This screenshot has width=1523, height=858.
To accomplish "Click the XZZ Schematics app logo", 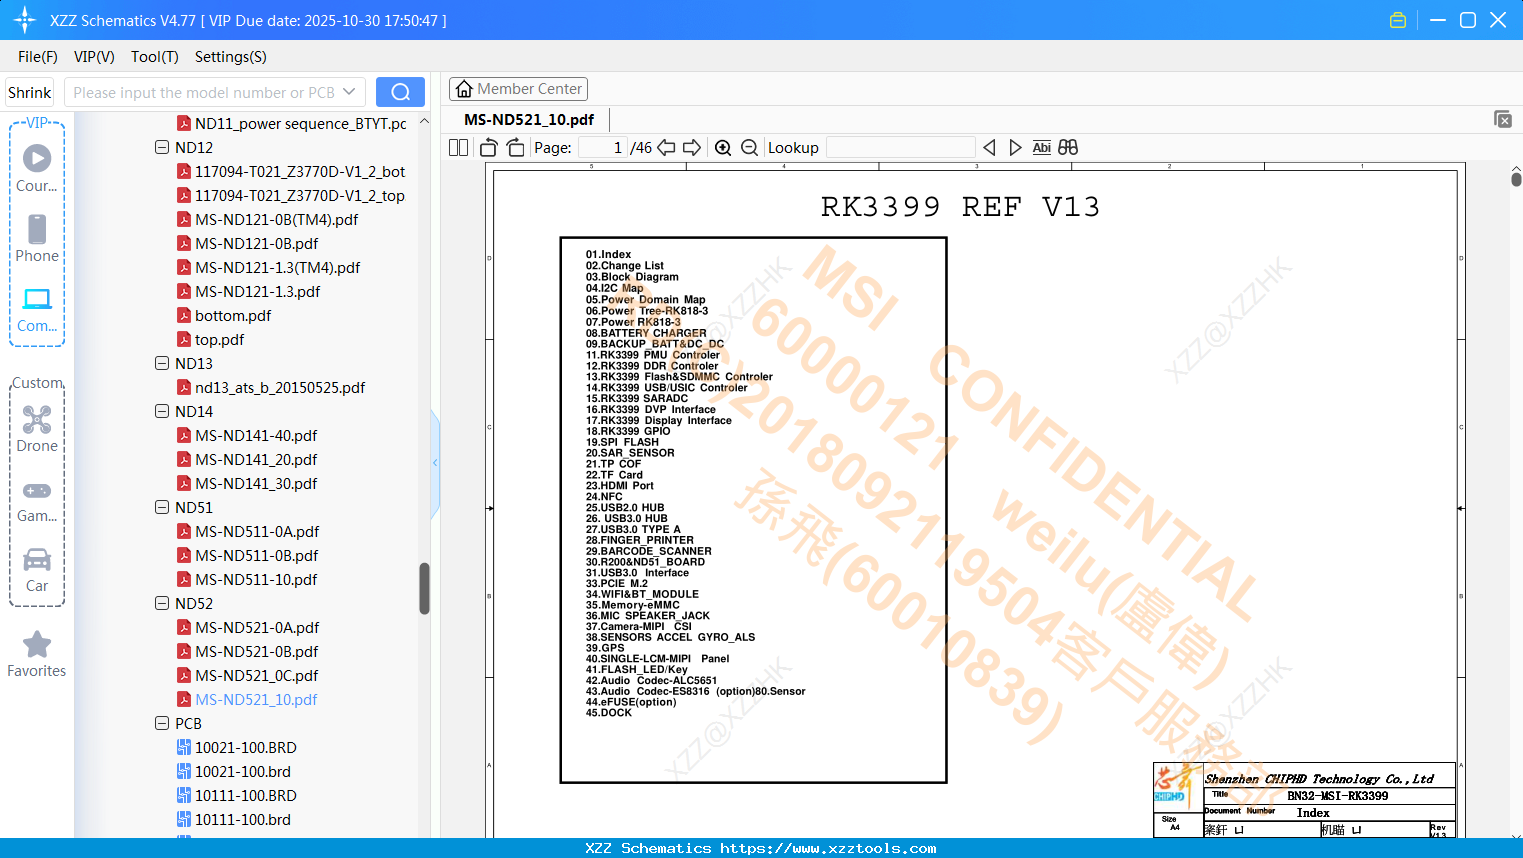I will point(25,20).
